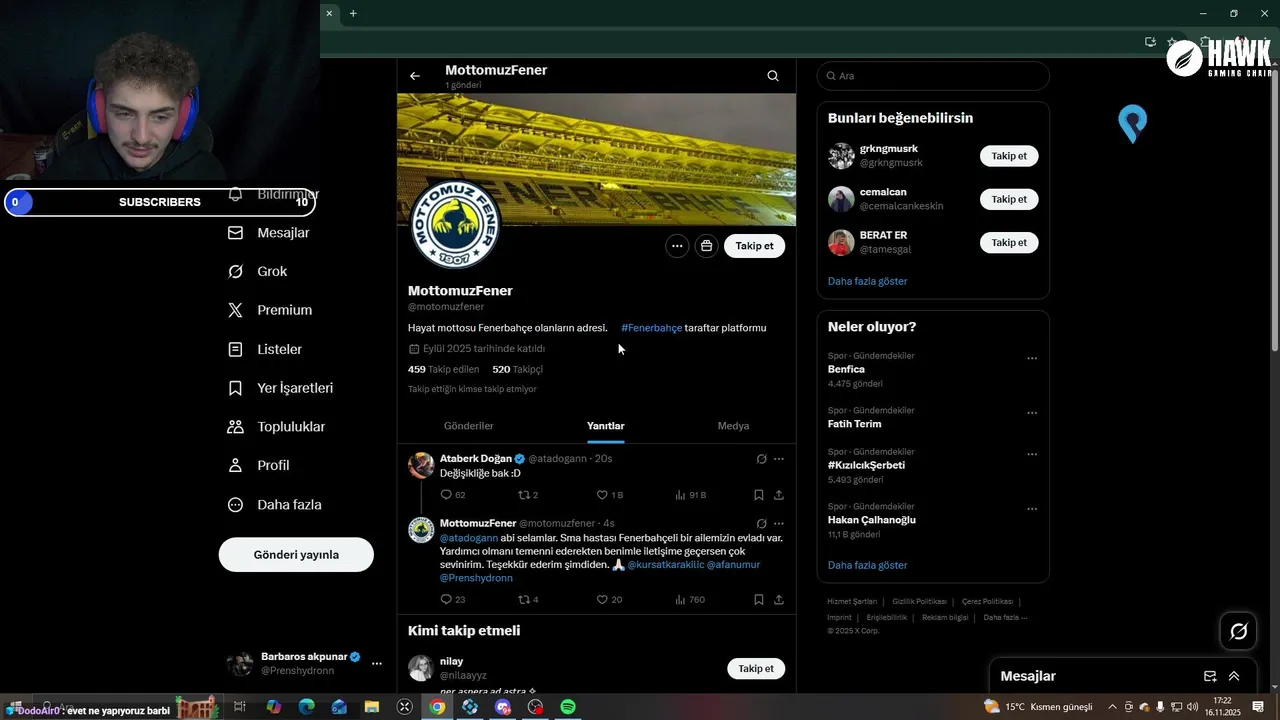Share MottomuzFener's reply
This screenshot has height=720, width=1280.
click(x=779, y=600)
